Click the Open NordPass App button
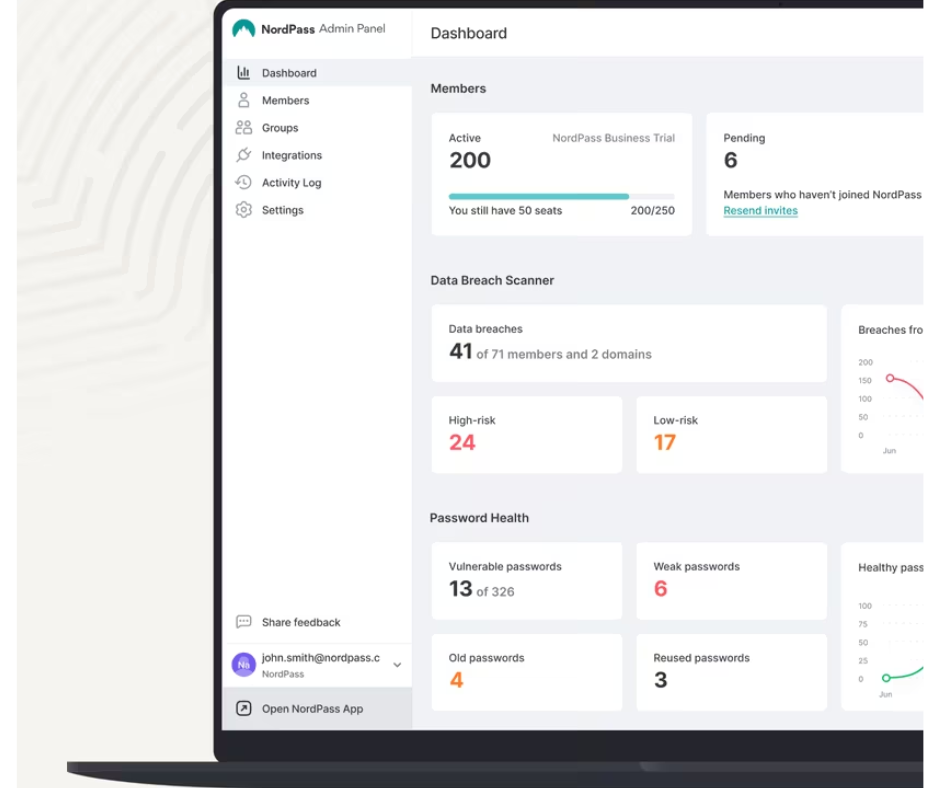 (317, 709)
